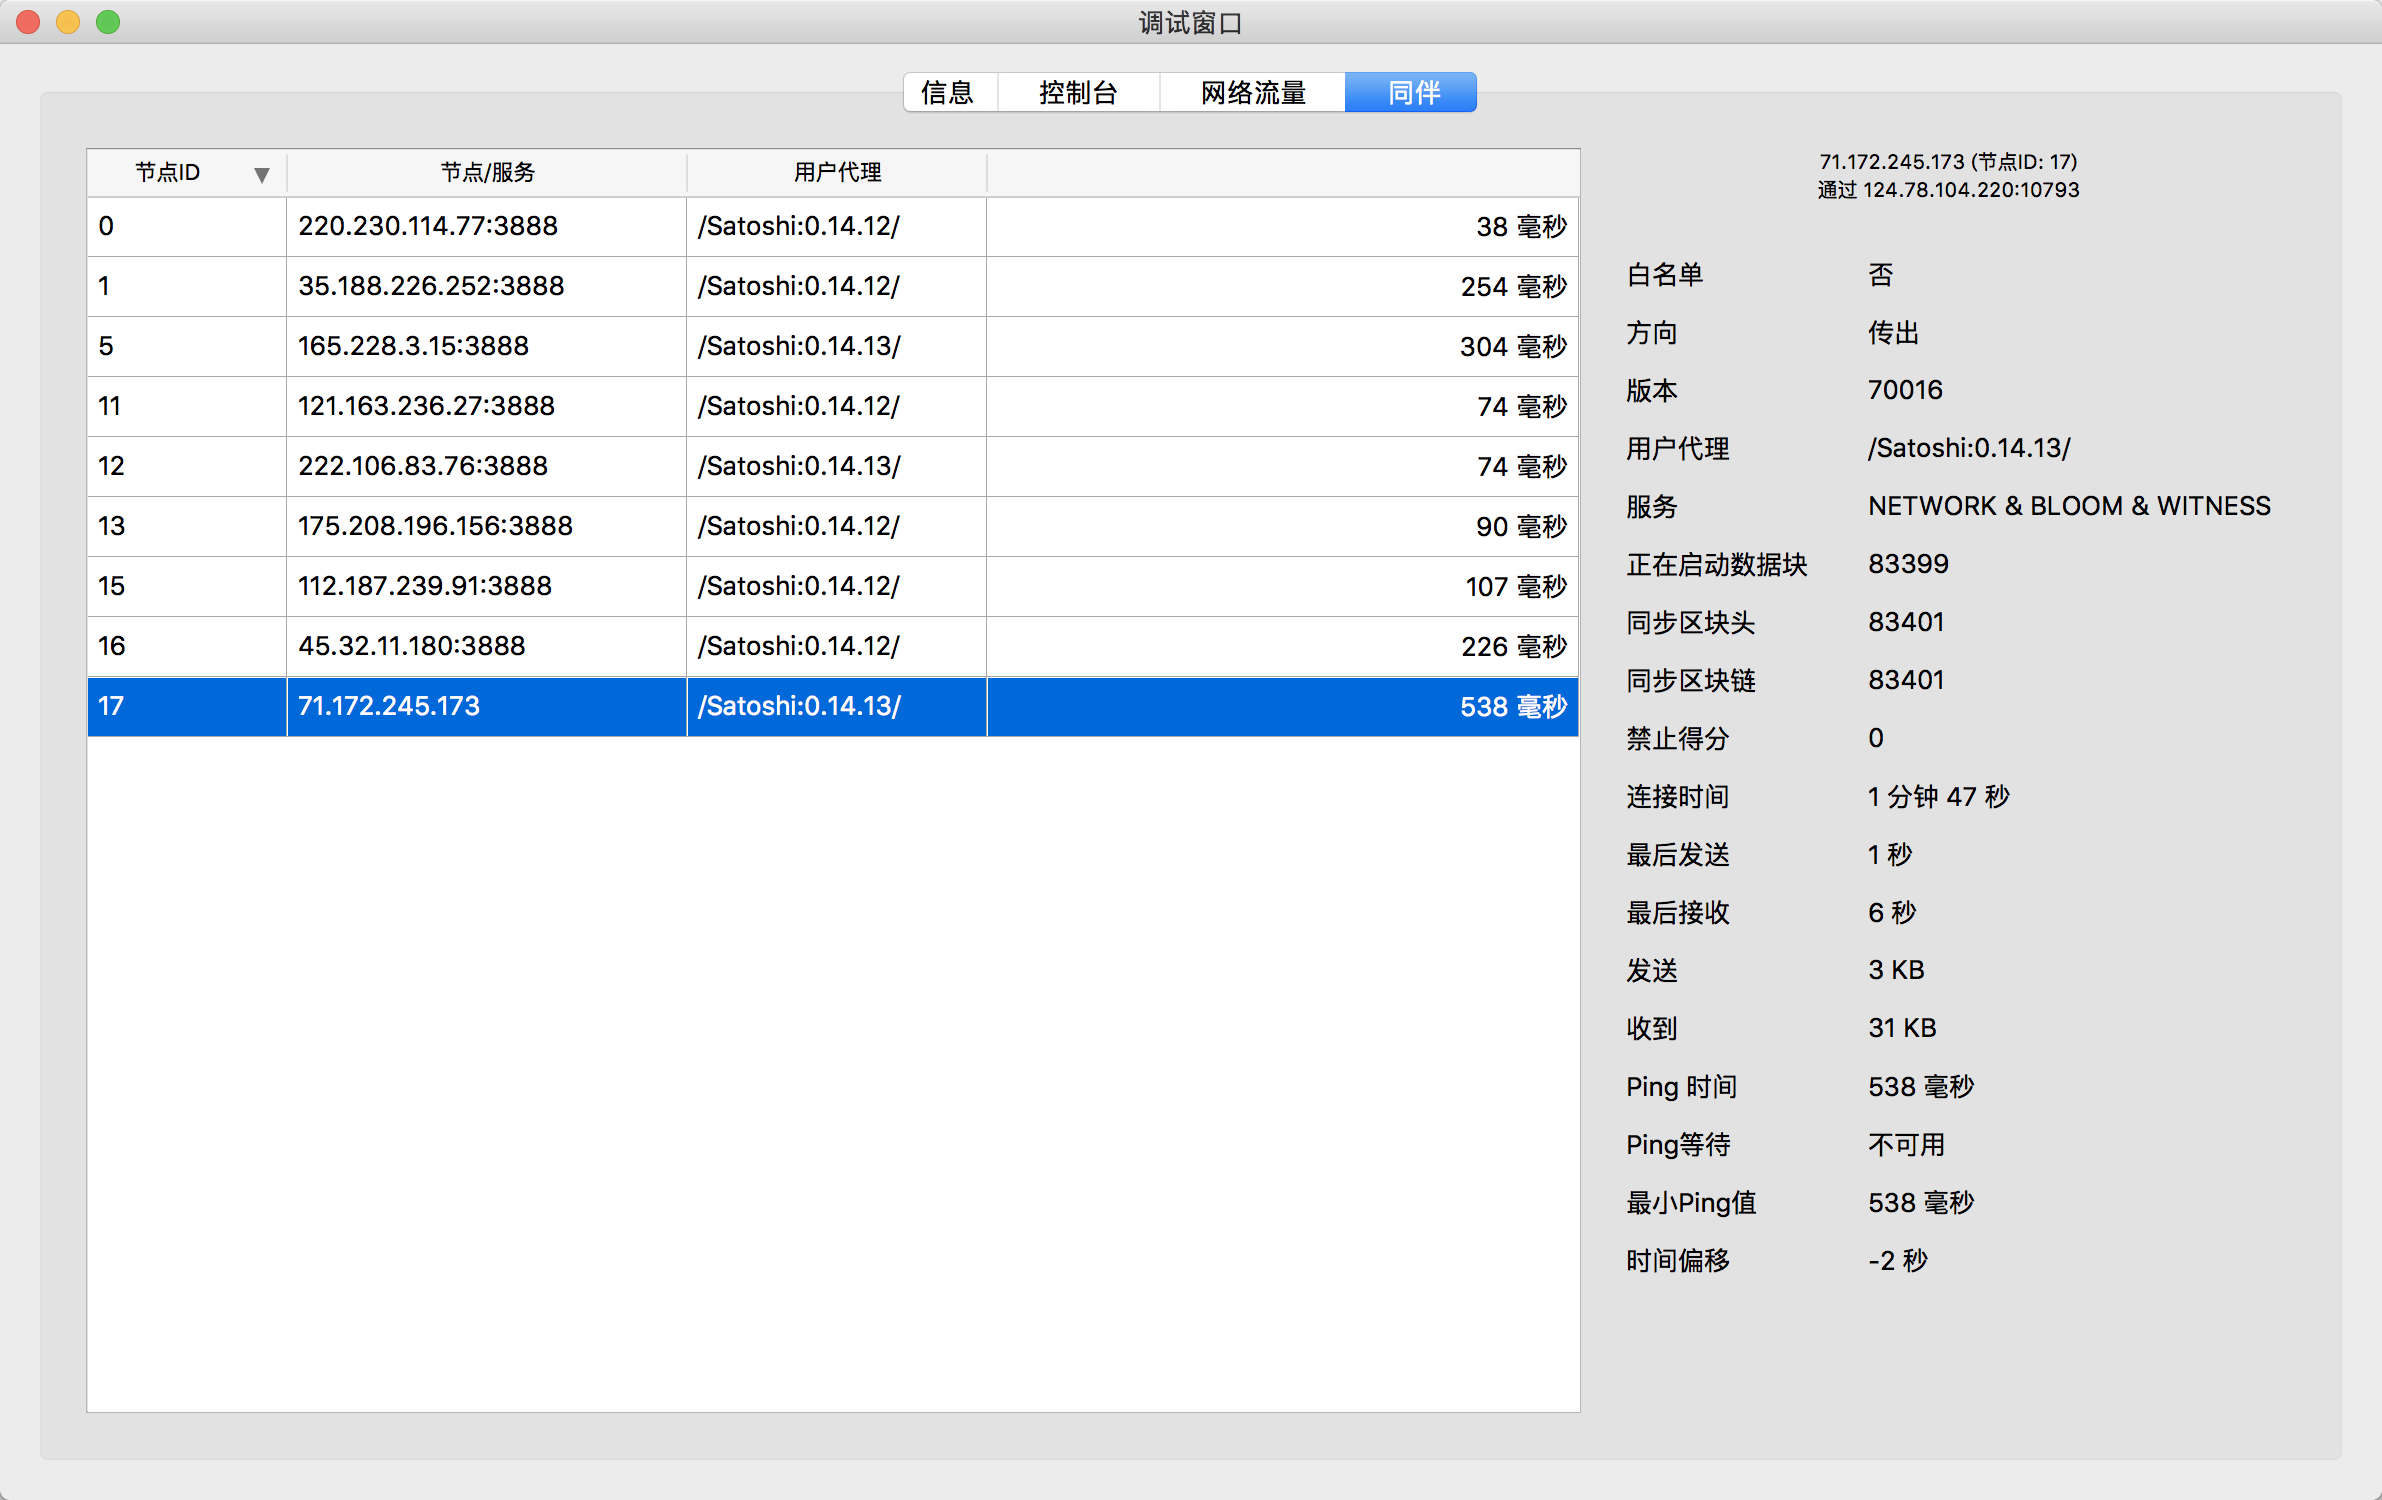2382x1500 pixels.
Task: Select peer row 45.32.11.180:3888
Action: pos(411,646)
